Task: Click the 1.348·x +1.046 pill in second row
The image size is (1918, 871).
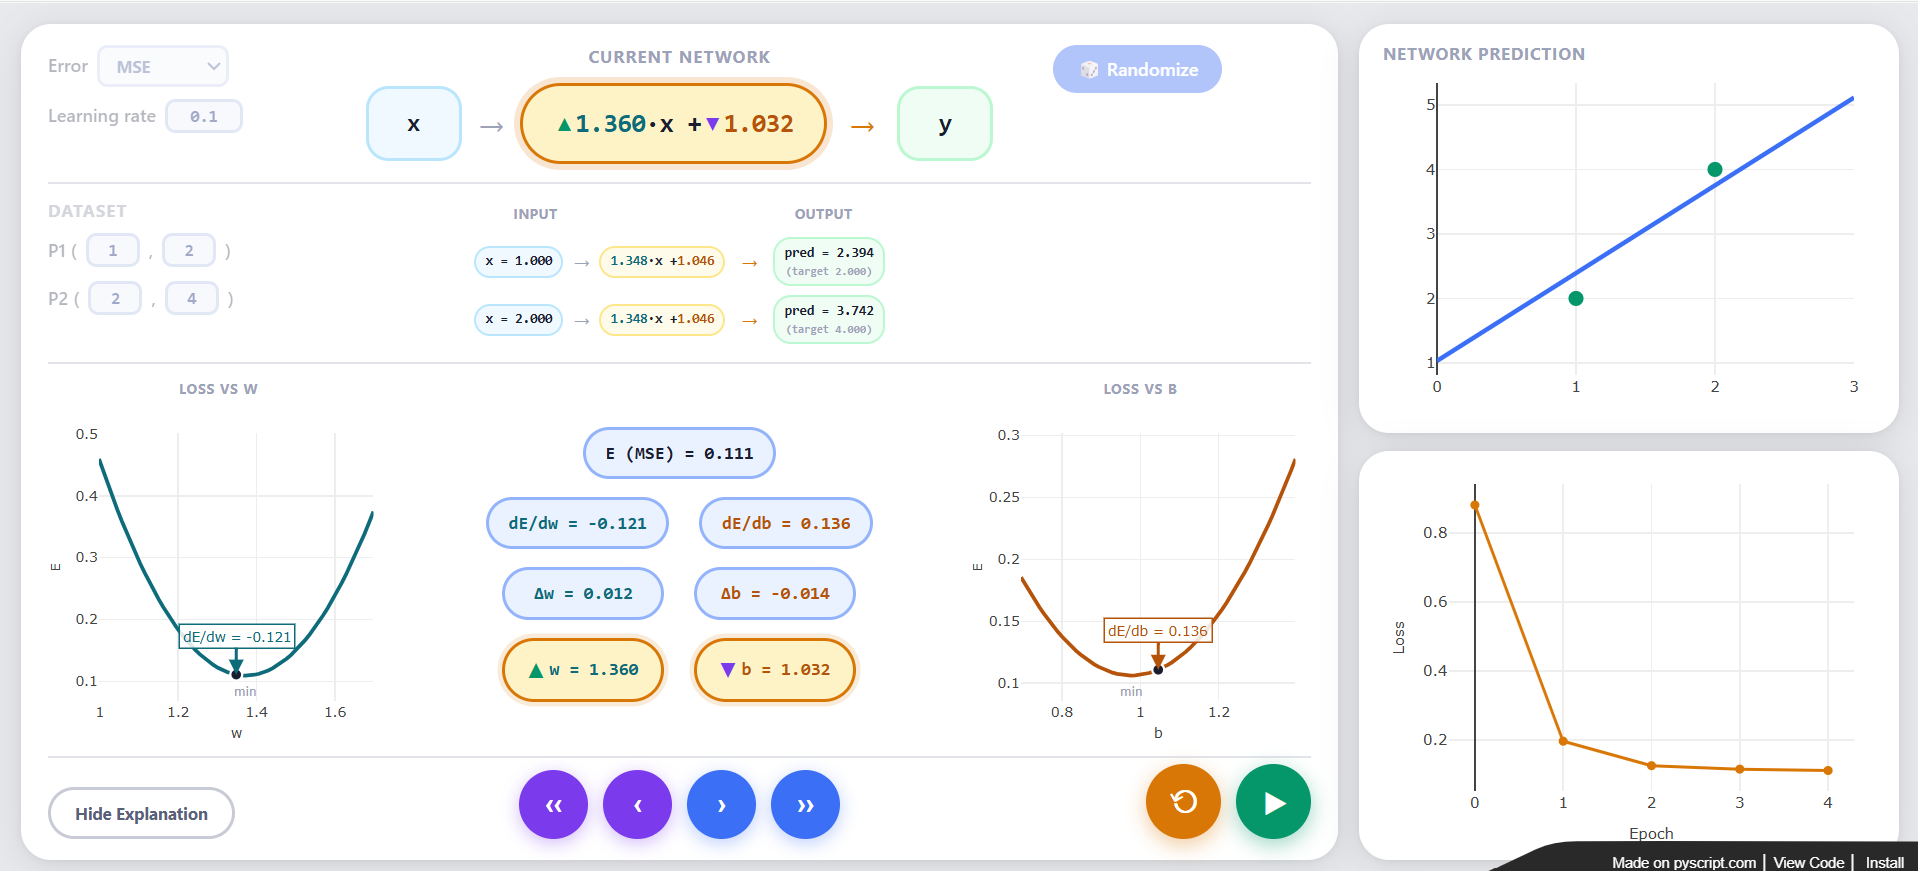Action: [662, 319]
